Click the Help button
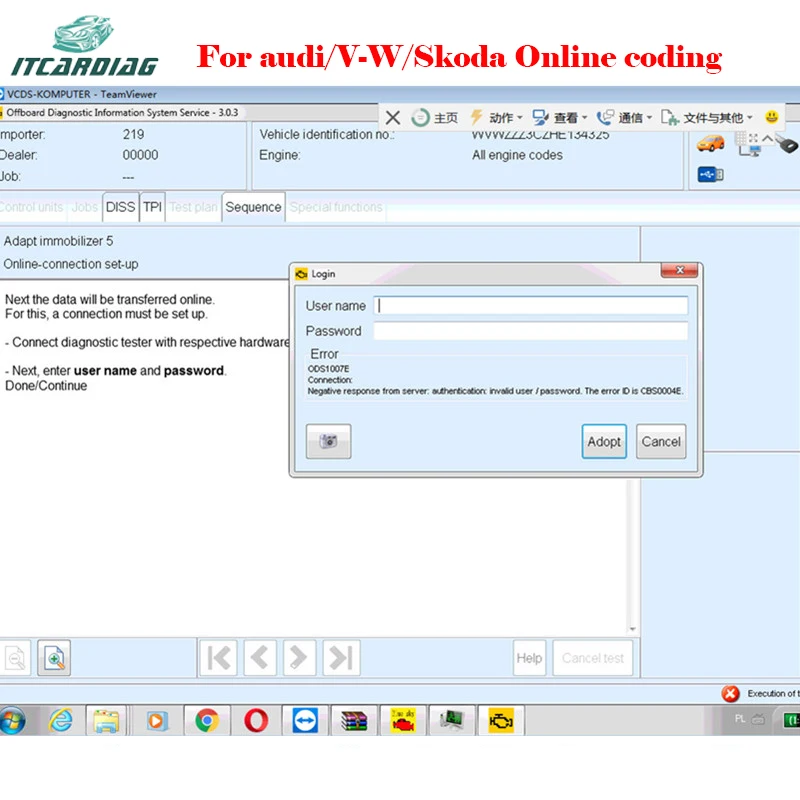This screenshot has height=800, width=800. coord(529,658)
